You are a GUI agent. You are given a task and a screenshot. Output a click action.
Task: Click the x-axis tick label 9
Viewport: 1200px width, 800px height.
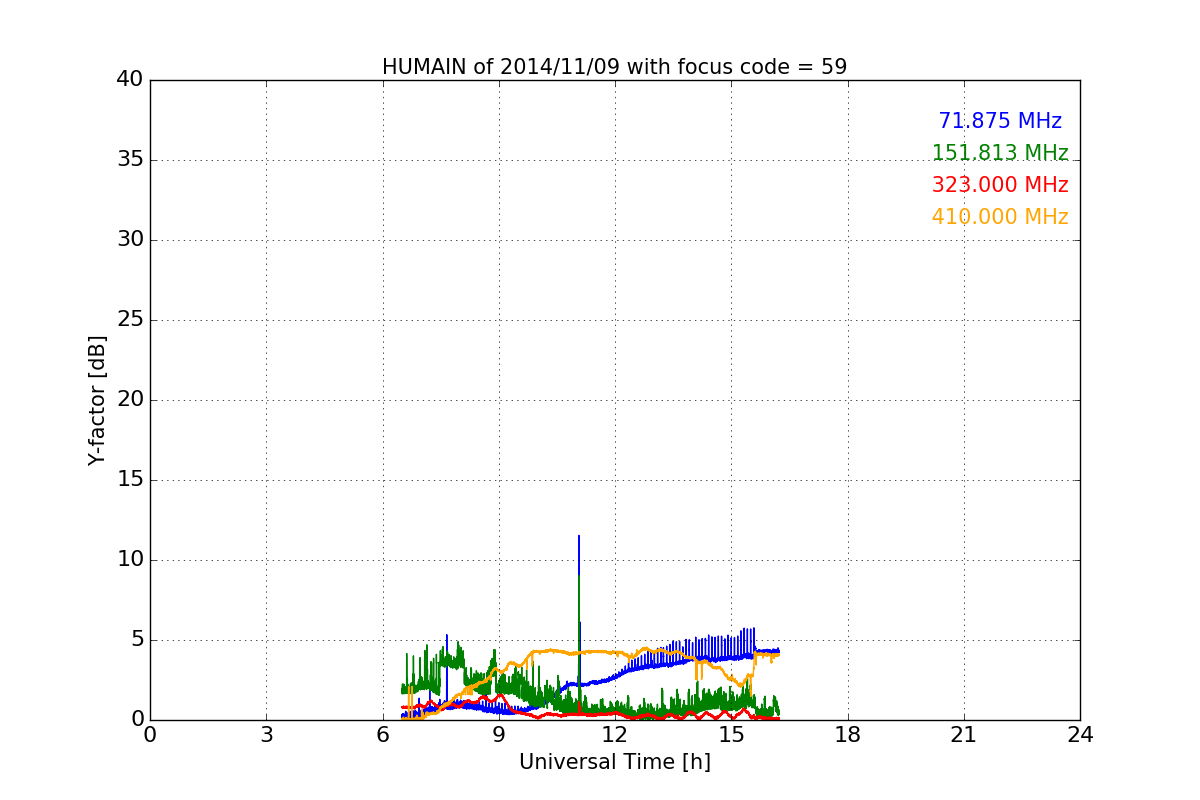[499, 735]
